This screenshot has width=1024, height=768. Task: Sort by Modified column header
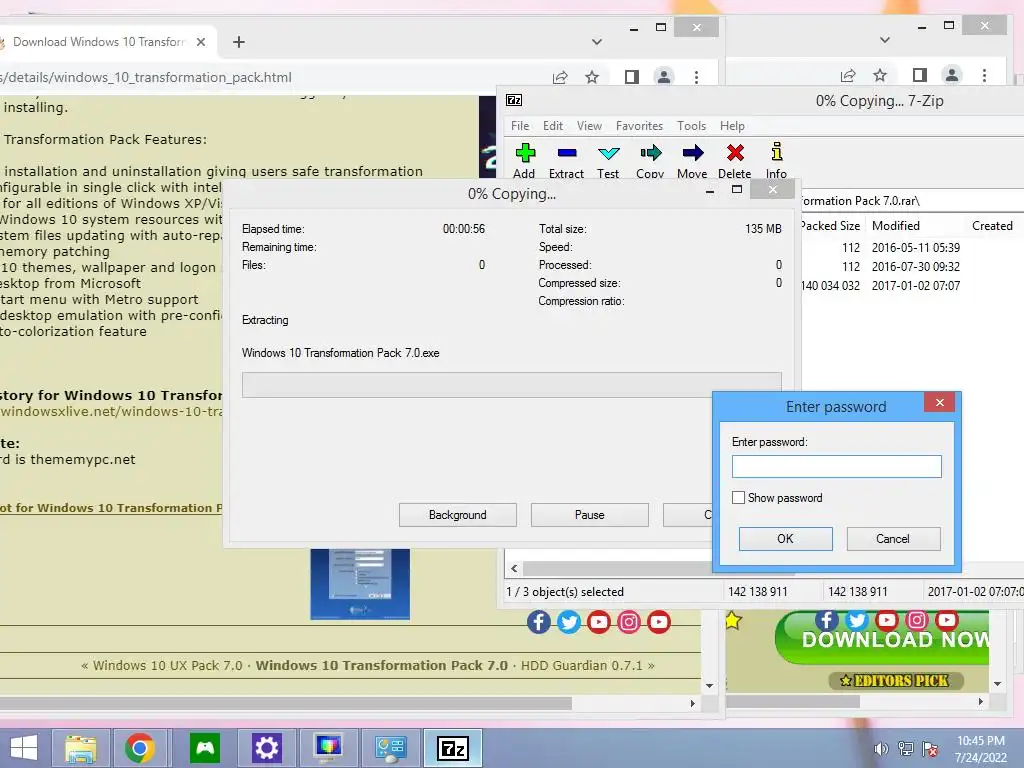[896, 225]
